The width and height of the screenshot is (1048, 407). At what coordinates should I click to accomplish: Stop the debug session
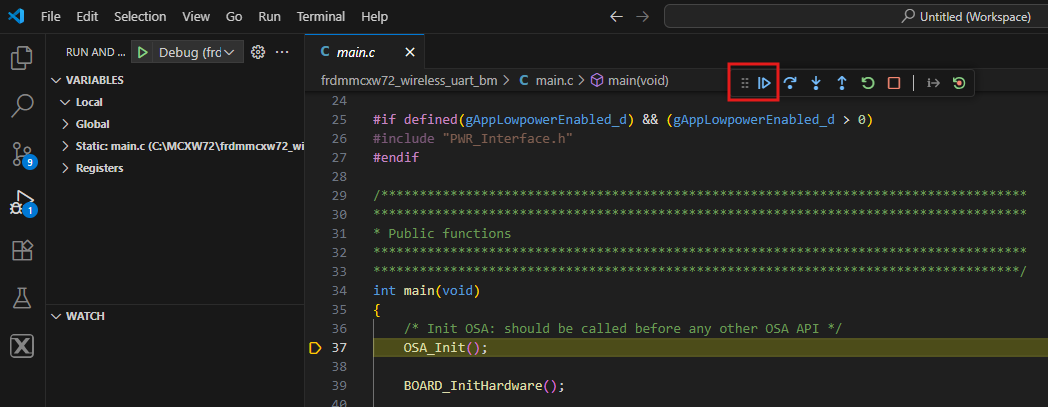click(894, 83)
